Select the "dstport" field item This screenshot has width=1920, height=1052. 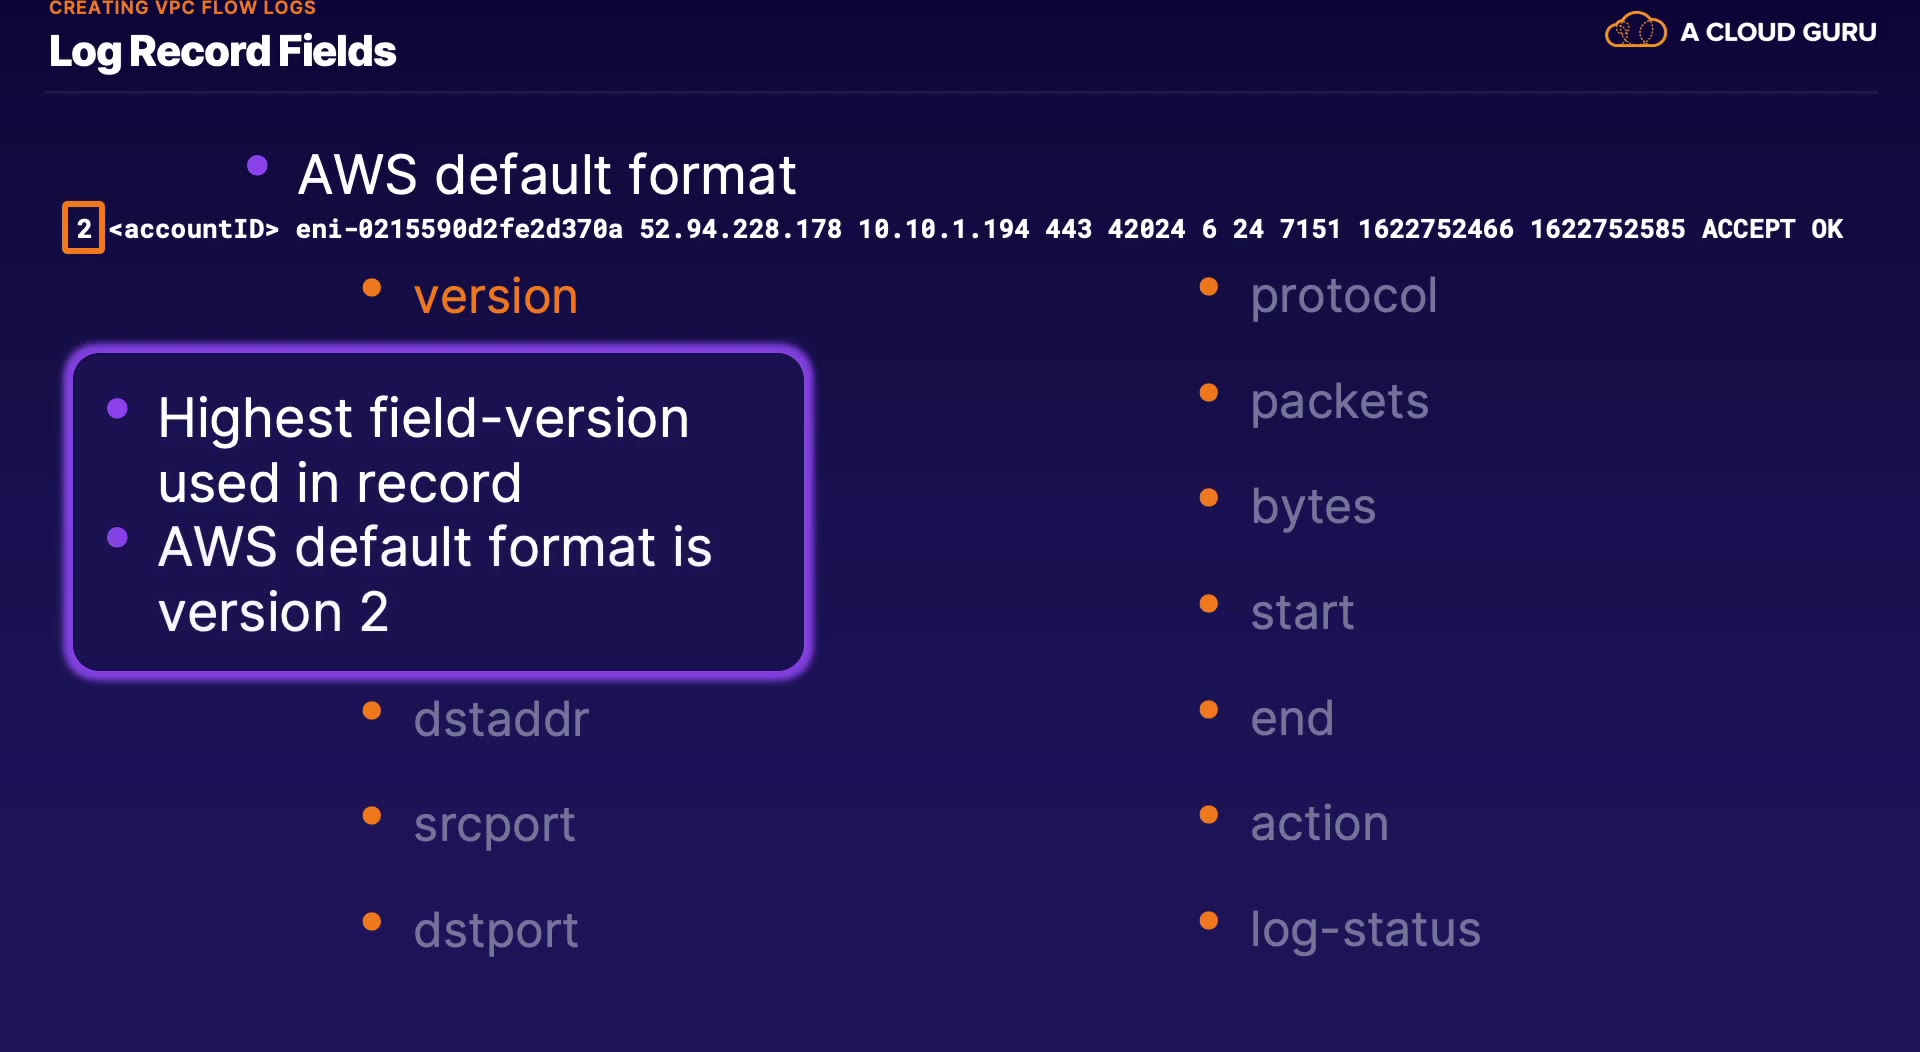tap(496, 931)
